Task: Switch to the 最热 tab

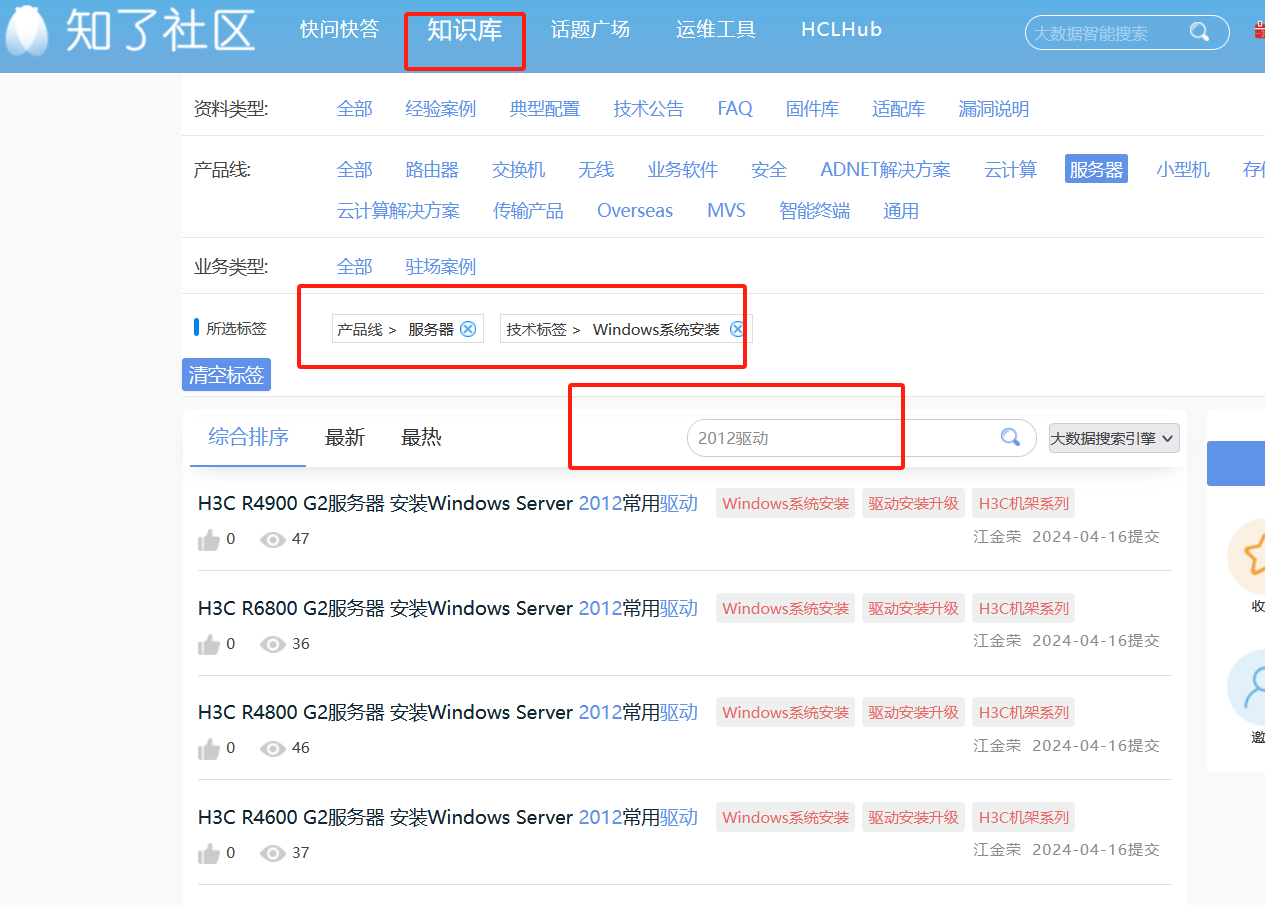Action: [x=421, y=437]
